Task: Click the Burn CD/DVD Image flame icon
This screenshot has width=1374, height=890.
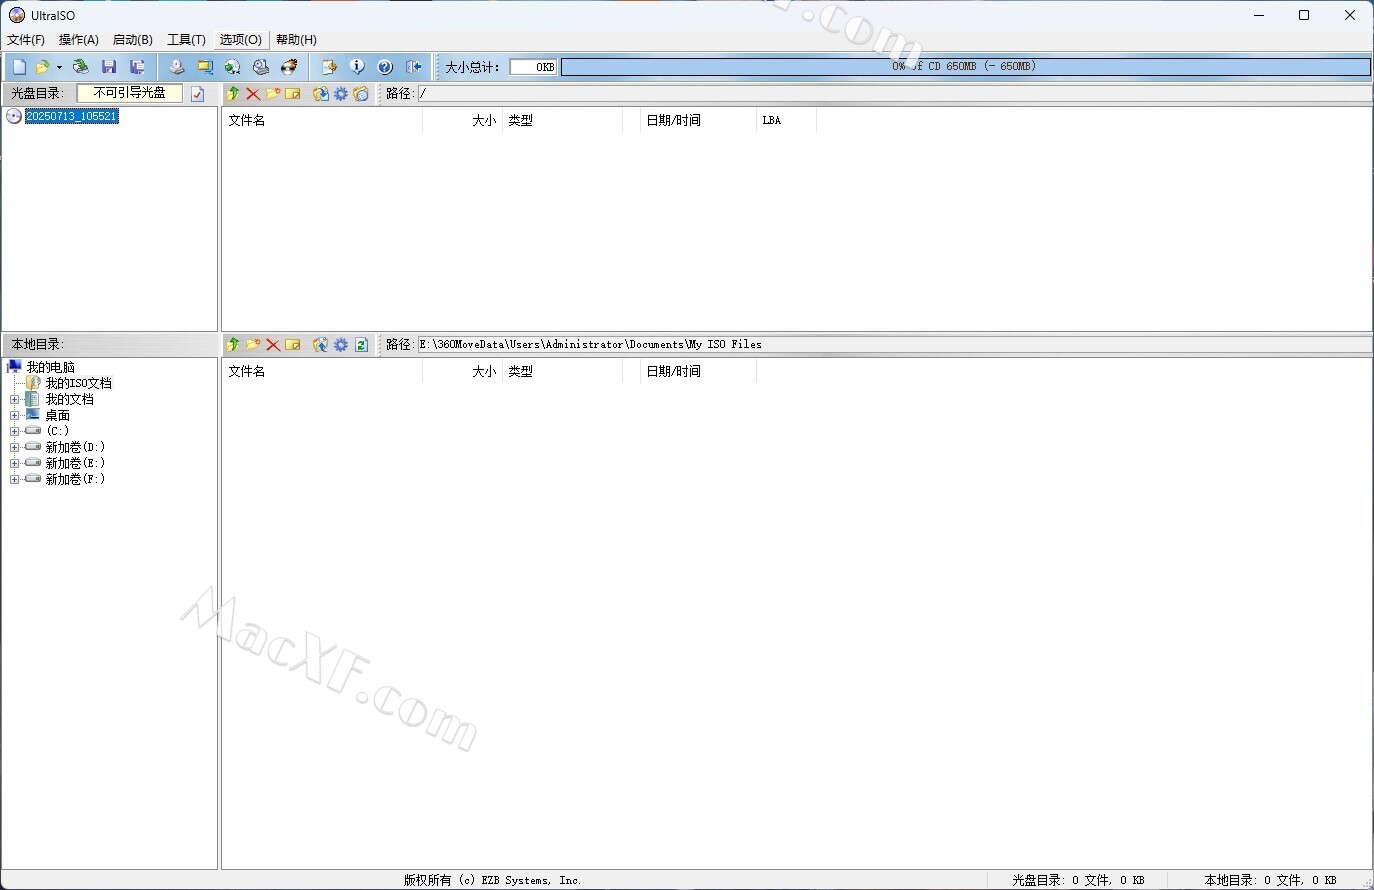Action: 289,67
